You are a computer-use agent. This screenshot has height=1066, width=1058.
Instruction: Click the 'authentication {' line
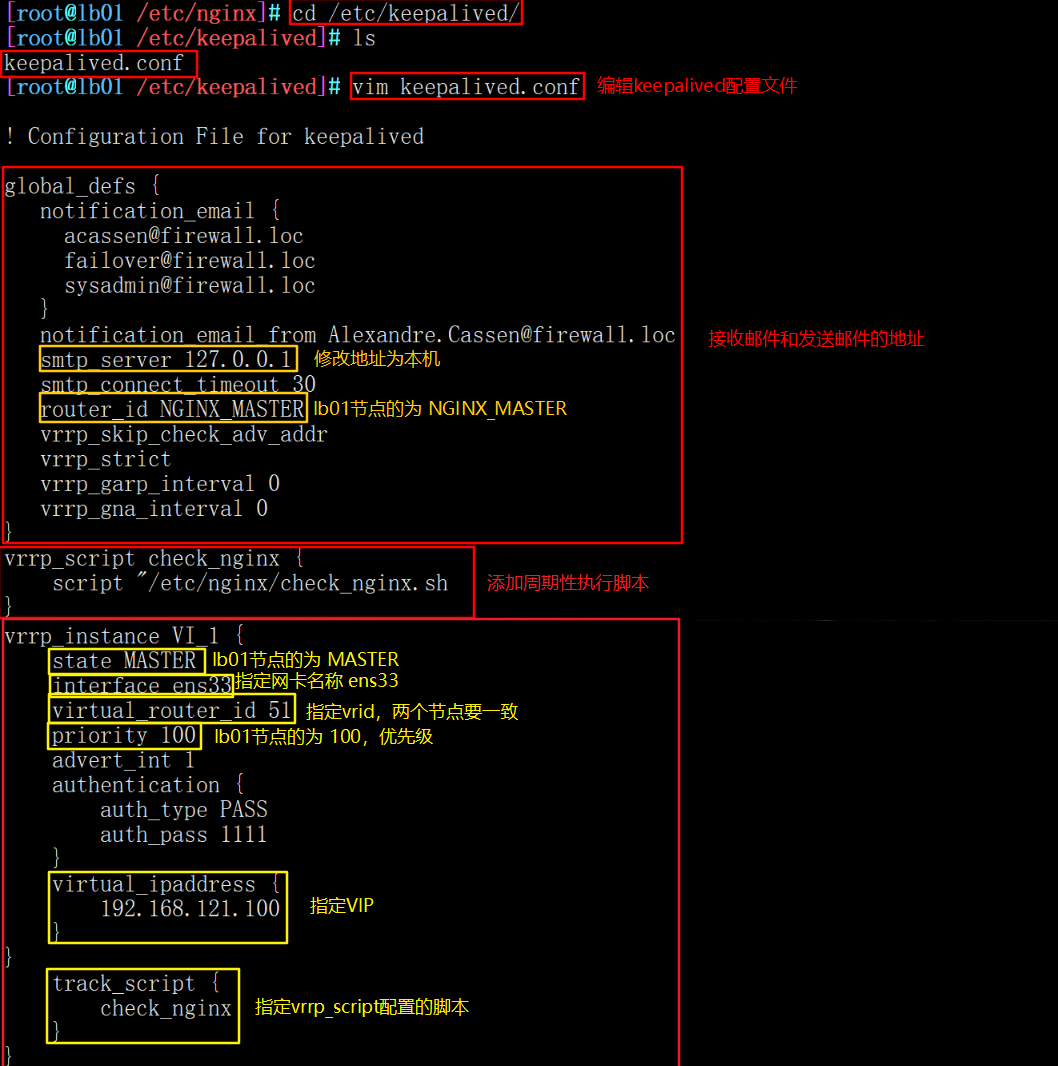click(x=148, y=785)
